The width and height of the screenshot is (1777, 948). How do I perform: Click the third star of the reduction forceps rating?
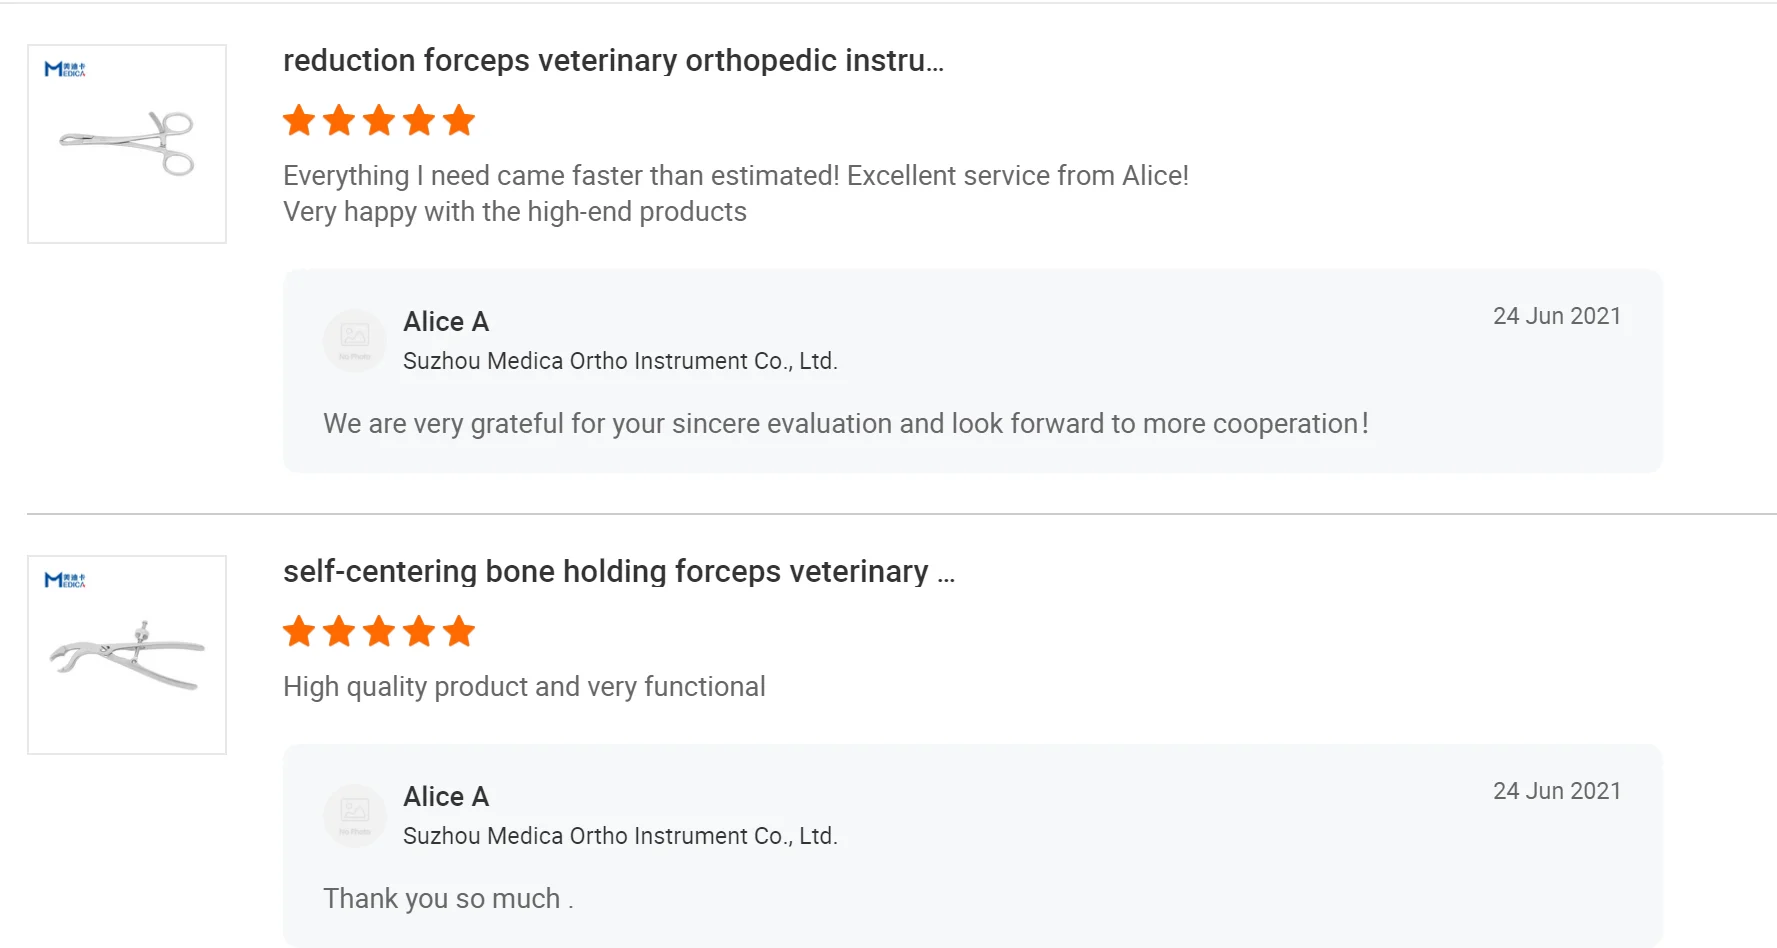click(379, 121)
